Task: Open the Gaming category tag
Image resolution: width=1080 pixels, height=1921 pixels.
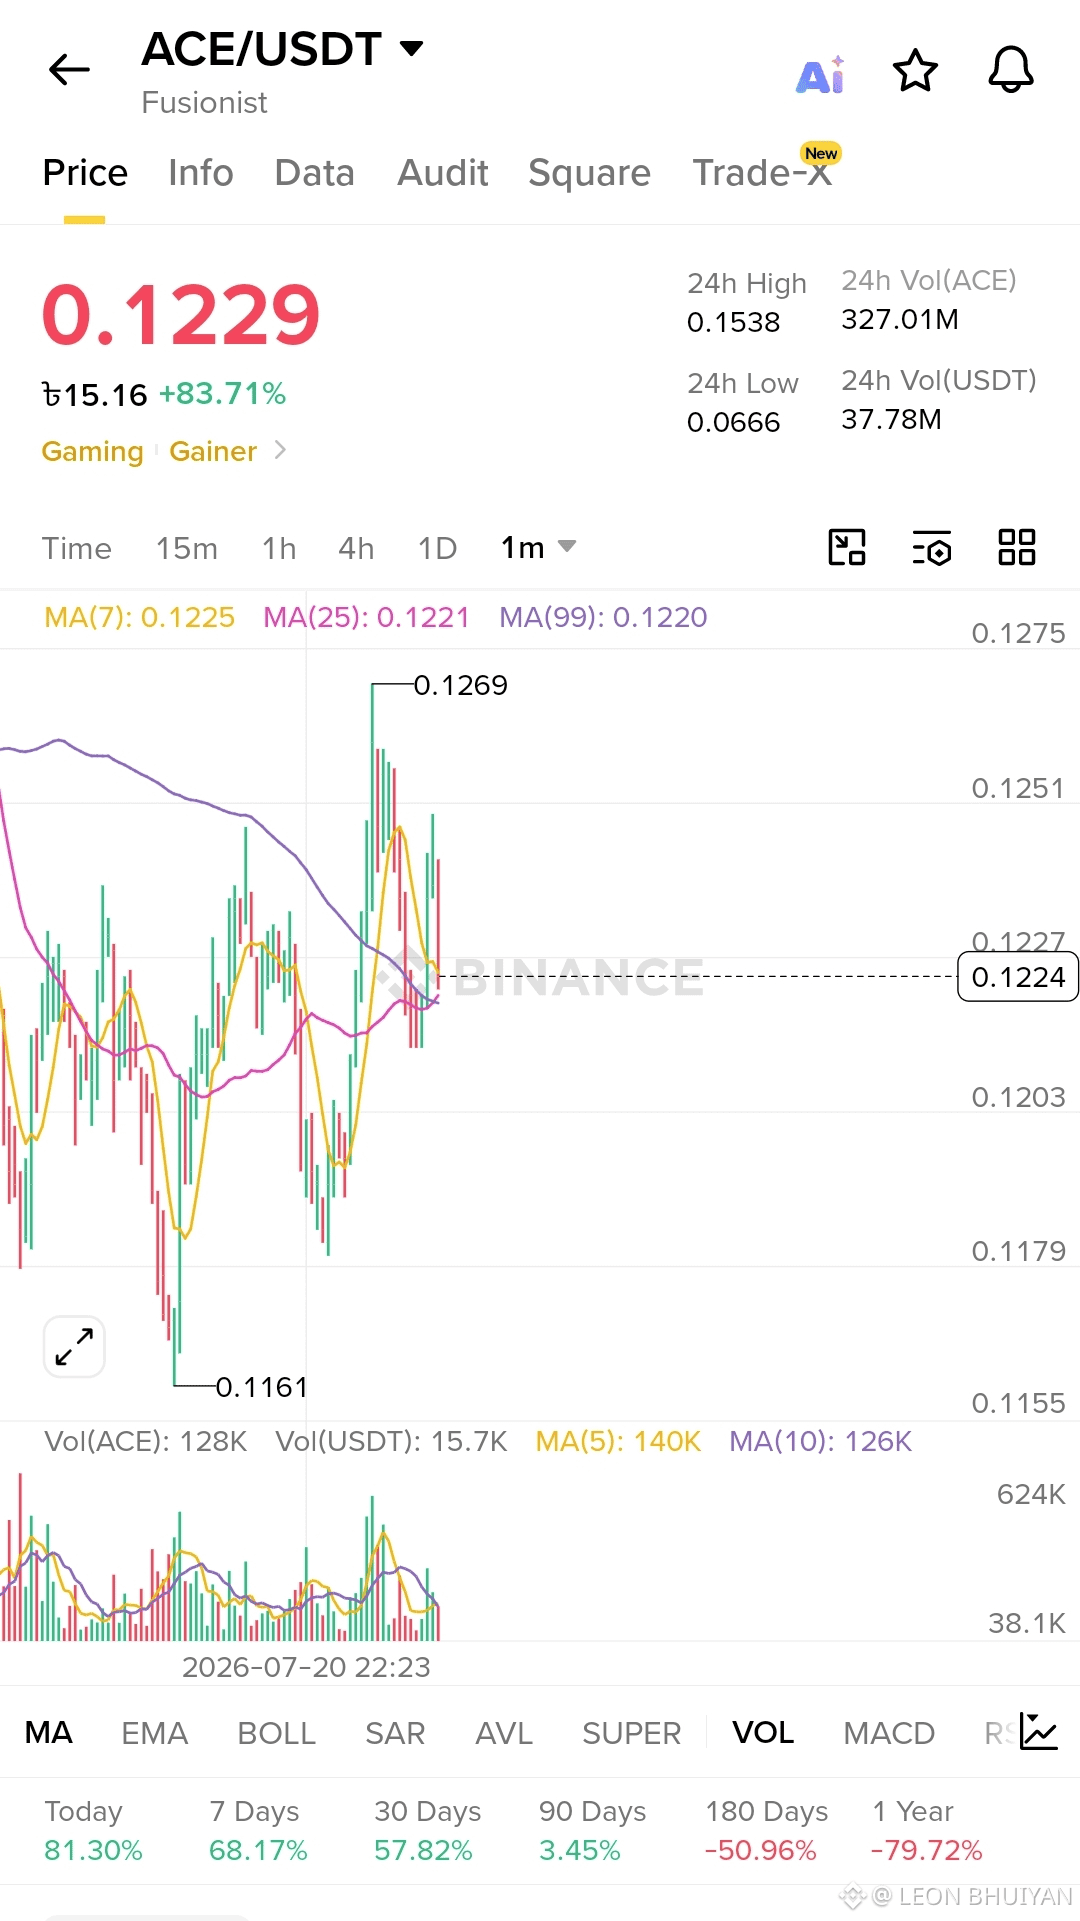Action: tap(92, 452)
